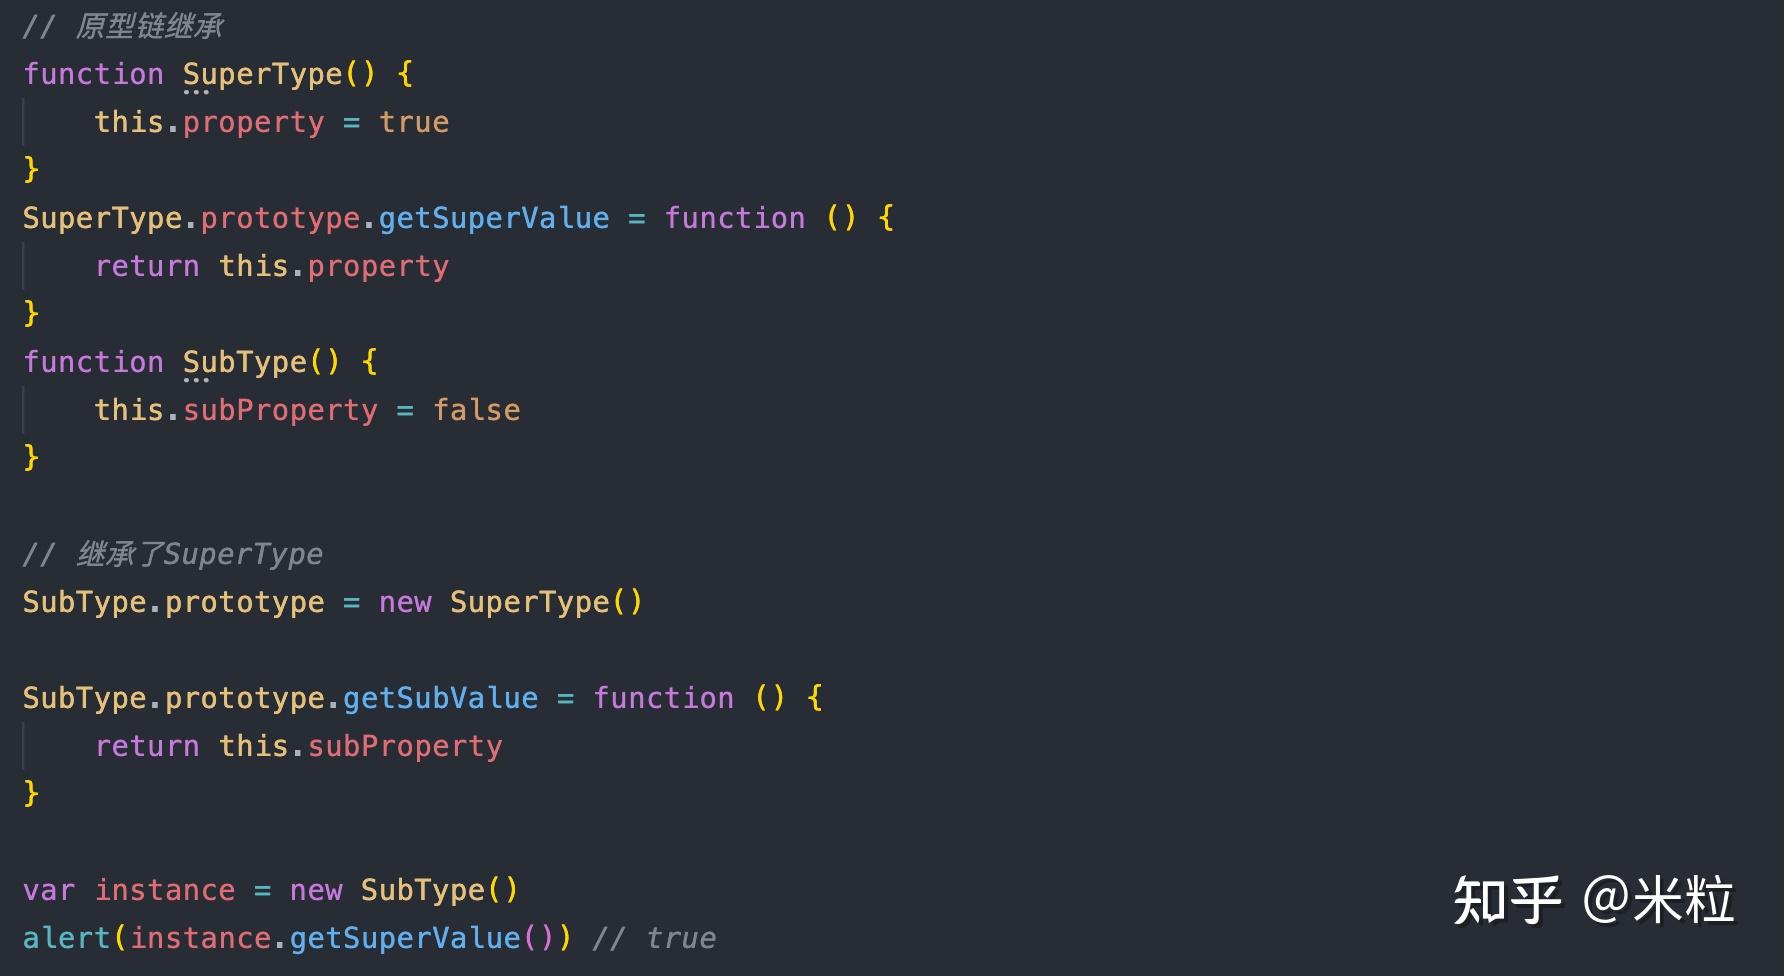Click the 知乎 @米粒 watermark
Screen dimensions: 1784x976
pos(1593,900)
